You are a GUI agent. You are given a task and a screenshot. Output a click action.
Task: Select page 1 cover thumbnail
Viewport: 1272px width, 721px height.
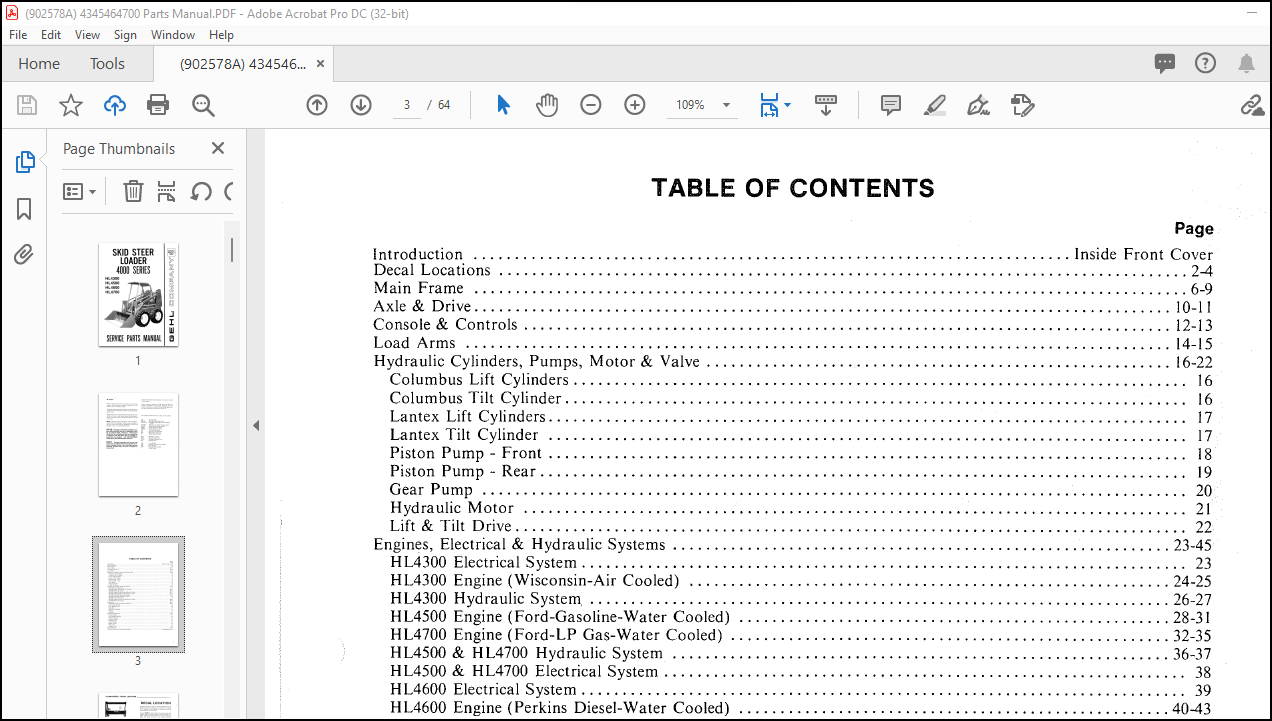138,295
